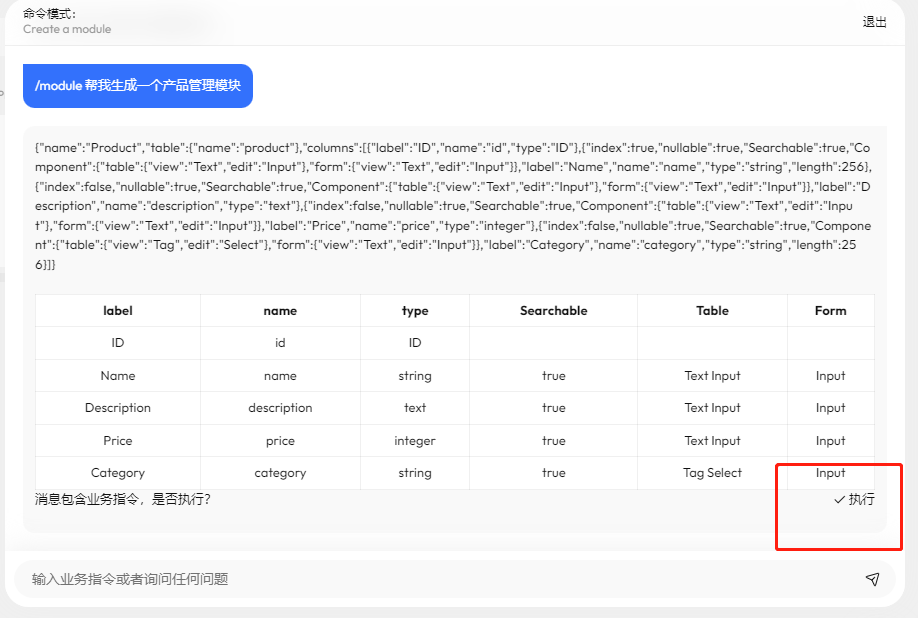Click the 'type' column header
Screen dimensions: 918x618
[415, 311]
